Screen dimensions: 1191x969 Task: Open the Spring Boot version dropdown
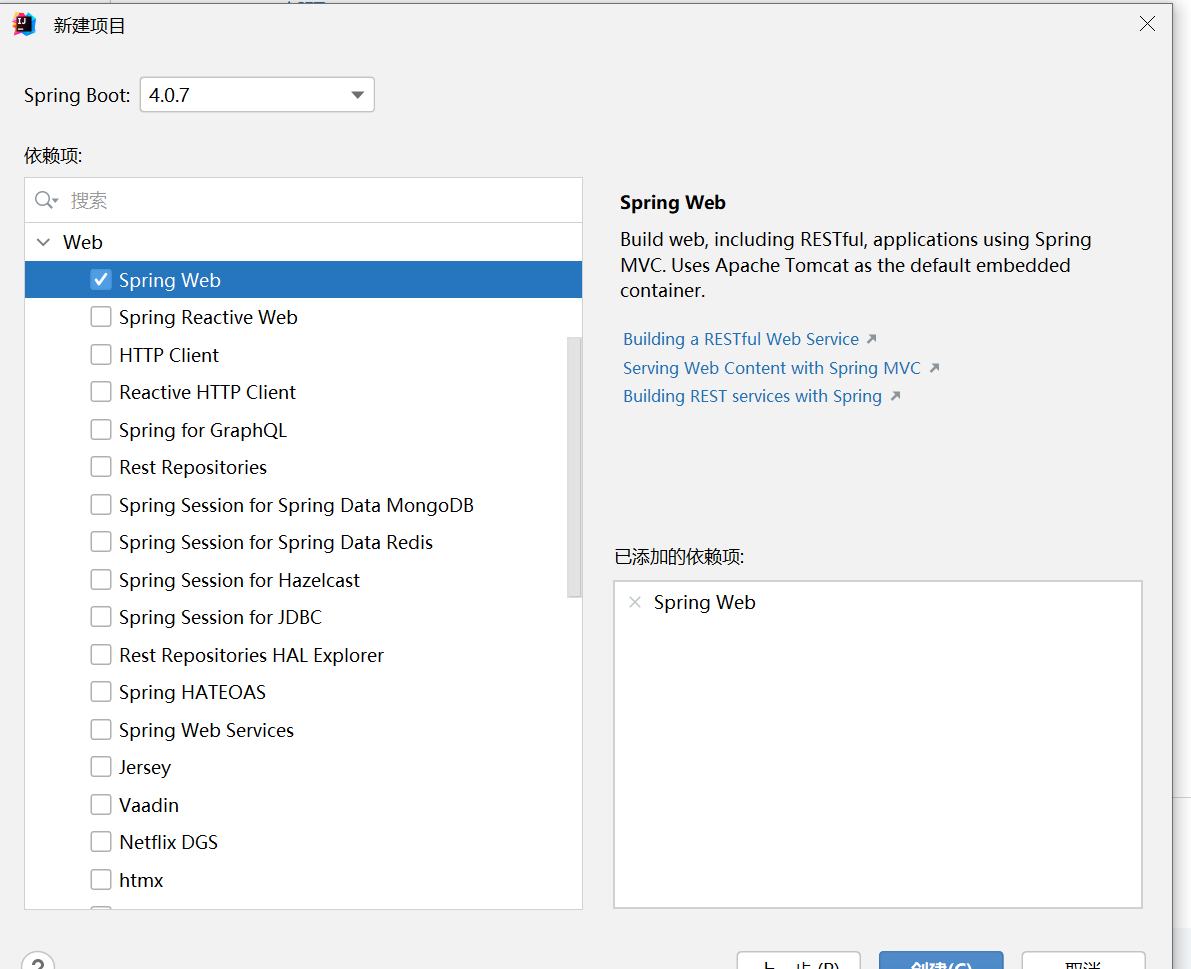click(x=257, y=95)
